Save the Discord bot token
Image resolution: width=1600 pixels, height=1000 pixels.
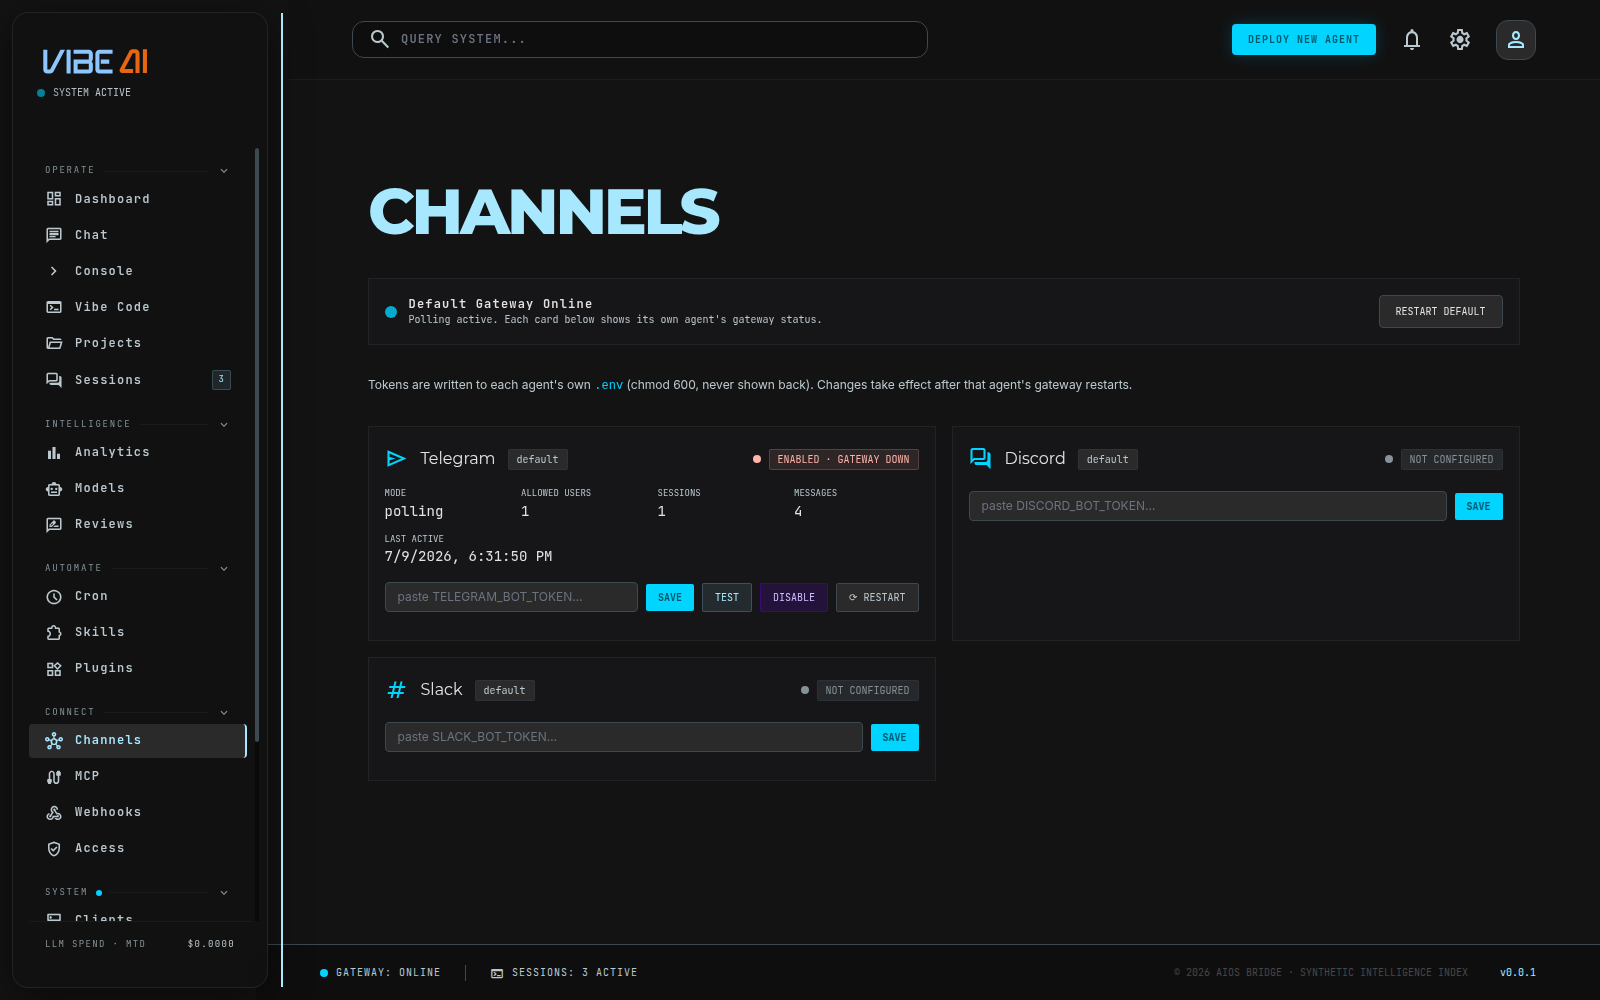[1478, 506]
